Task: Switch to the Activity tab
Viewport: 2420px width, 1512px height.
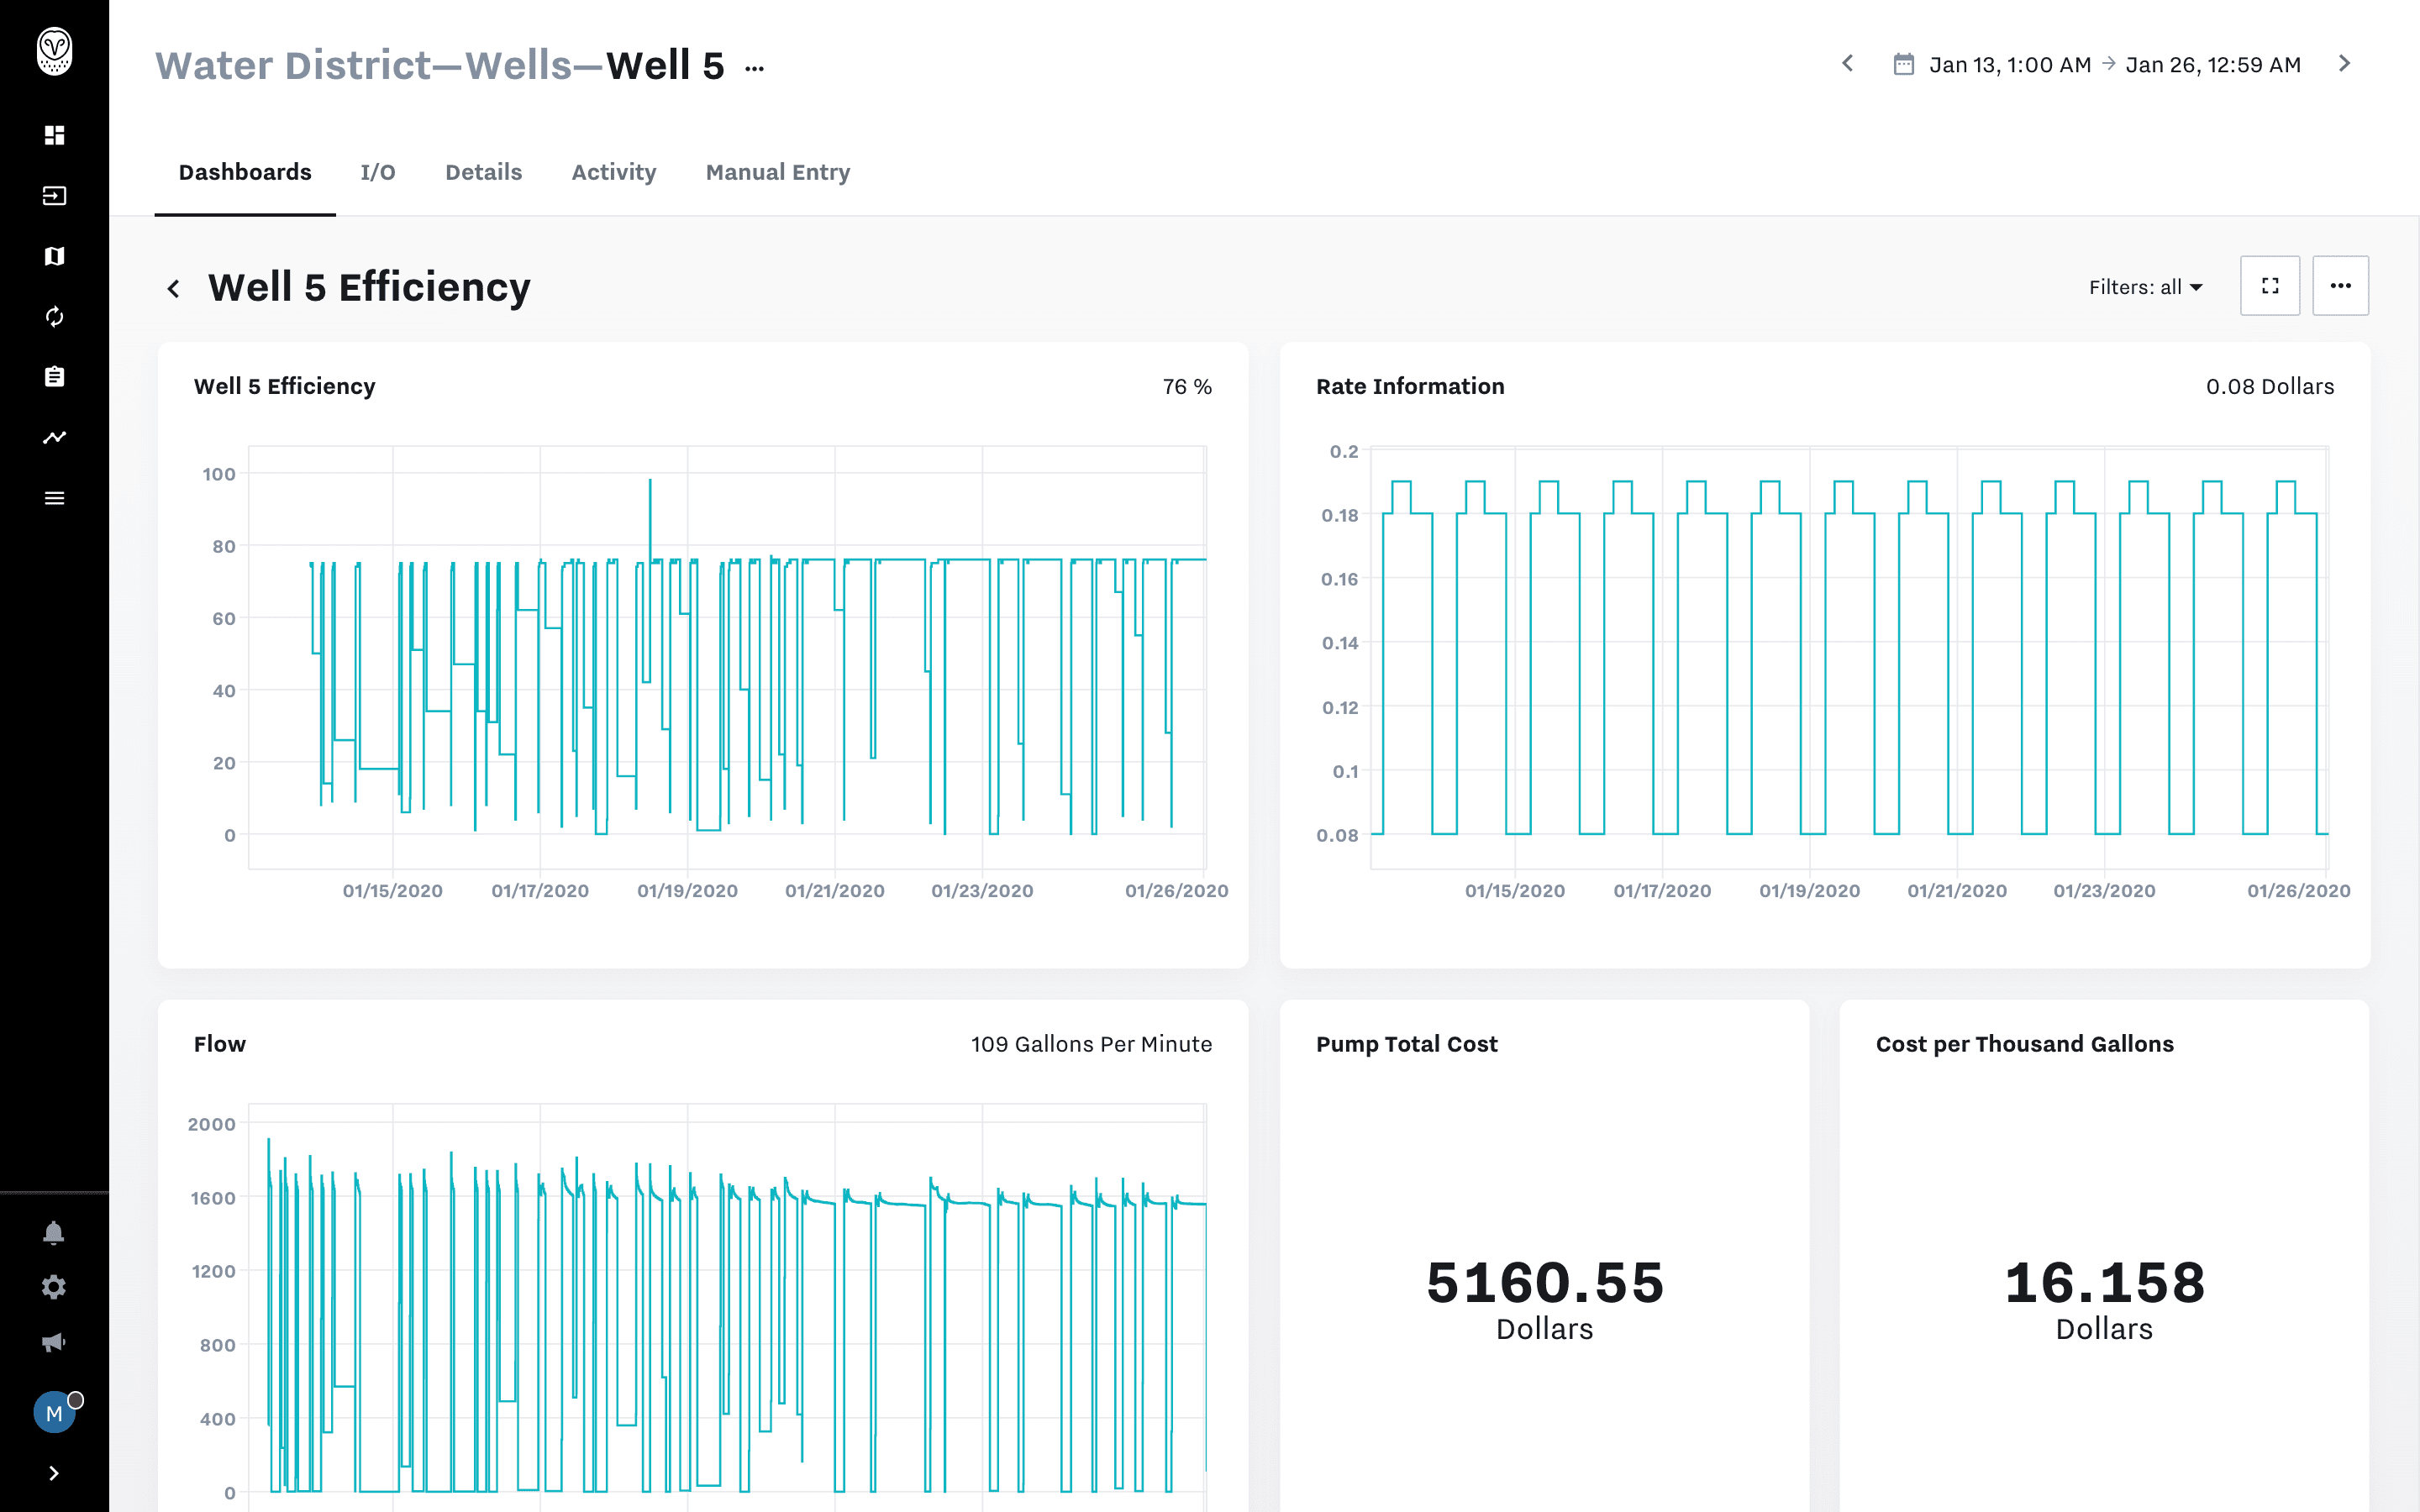Action: 614,172
